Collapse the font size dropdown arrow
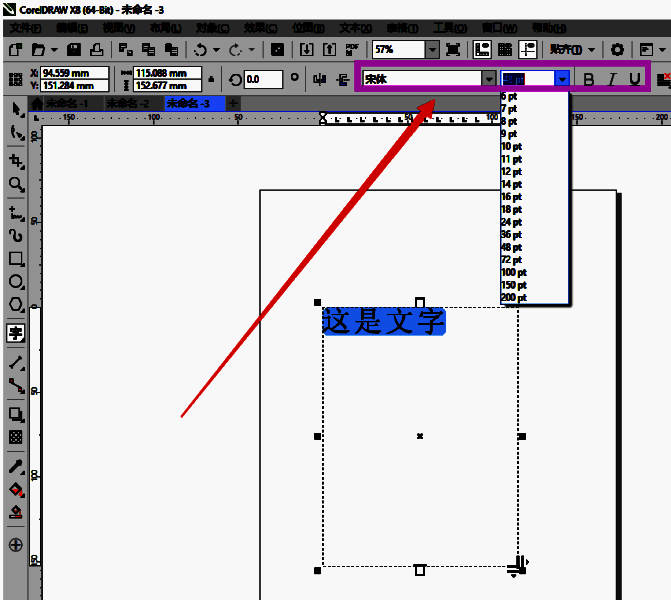This screenshot has height=600, width=671. pyautogui.click(x=563, y=79)
